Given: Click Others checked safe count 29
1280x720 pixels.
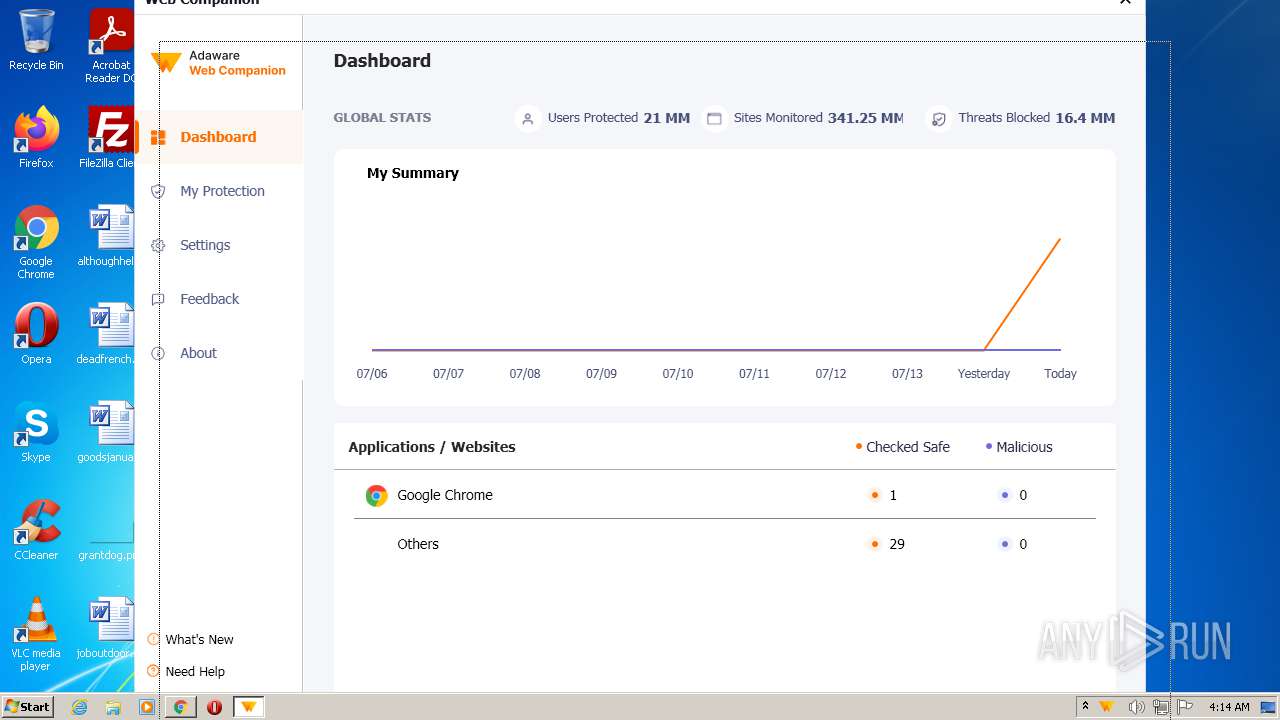Looking at the screenshot, I should pyautogui.click(x=897, y=544).
